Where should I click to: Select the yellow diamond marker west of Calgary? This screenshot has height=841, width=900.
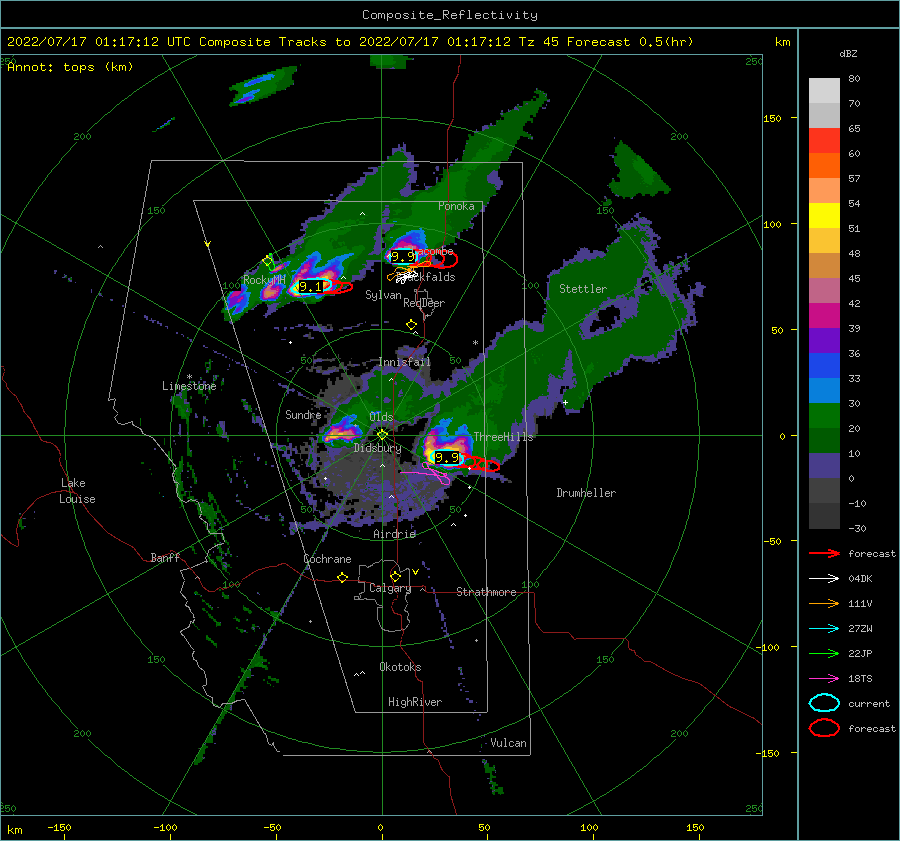click(x=343, y=578)
